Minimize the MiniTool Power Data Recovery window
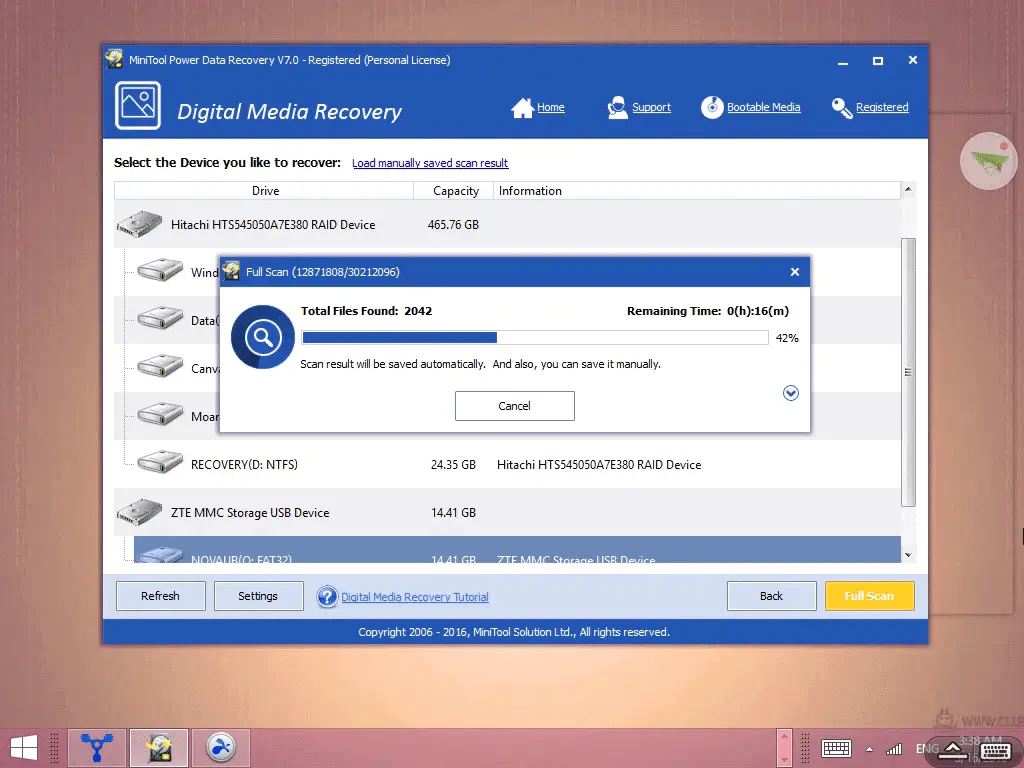The width and height of the screenshot is (1024, 768). tap(843, 61)
